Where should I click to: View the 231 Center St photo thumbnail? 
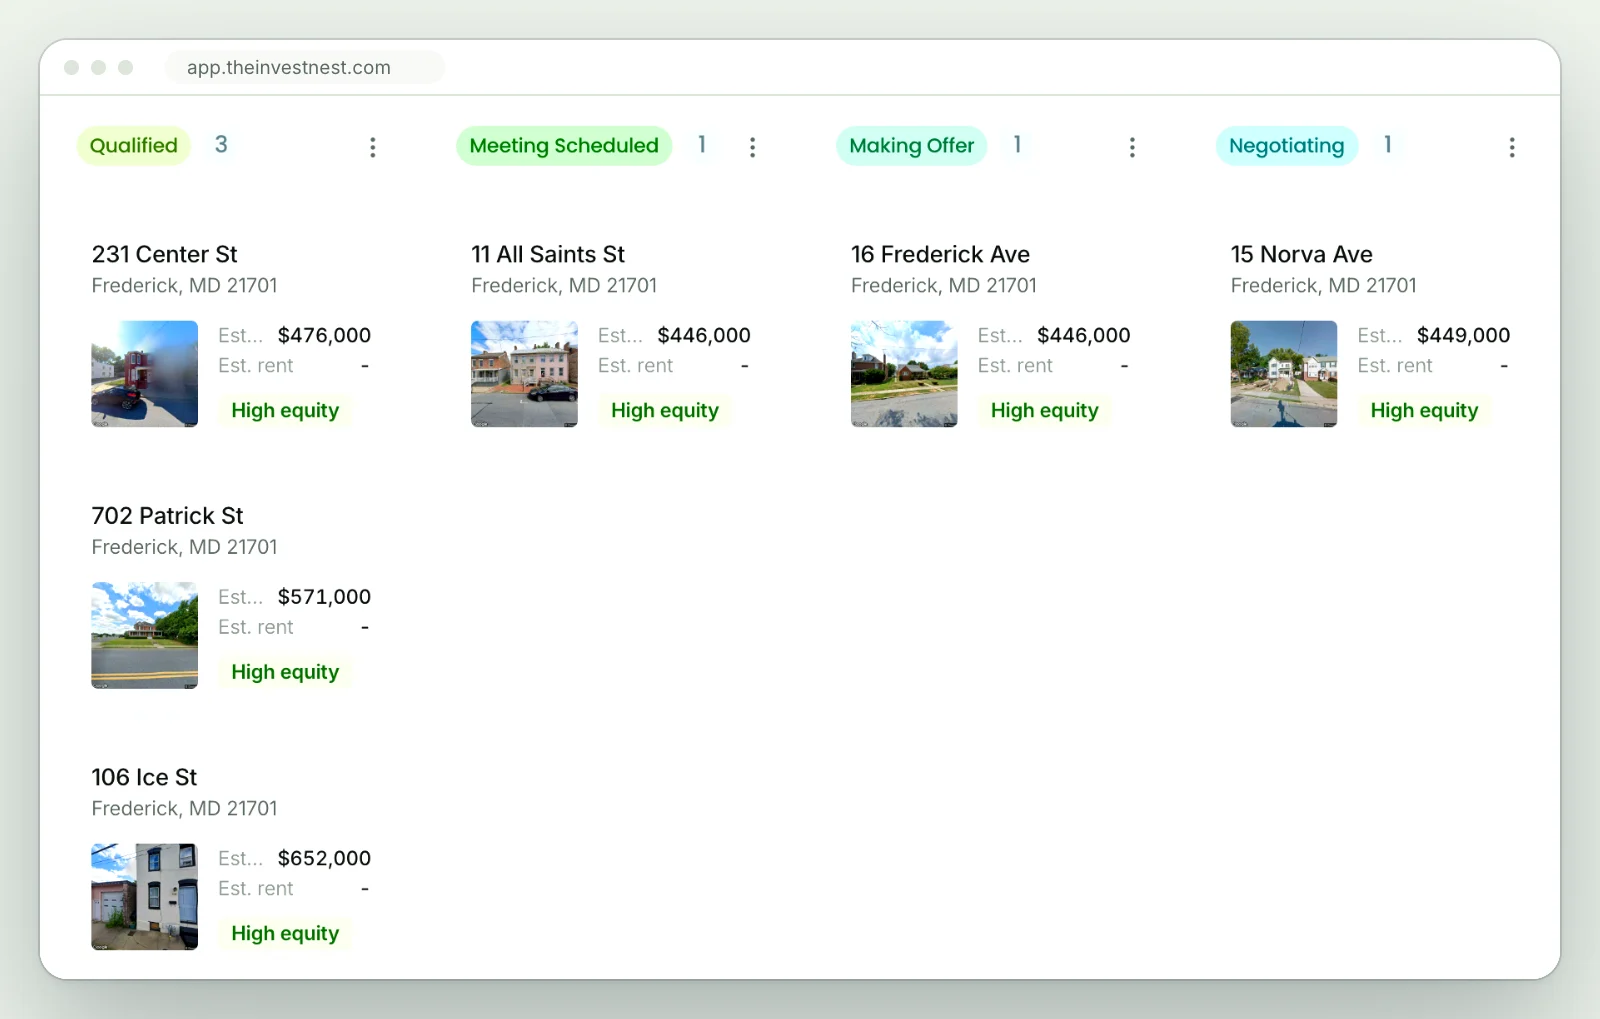click(145, 374)
